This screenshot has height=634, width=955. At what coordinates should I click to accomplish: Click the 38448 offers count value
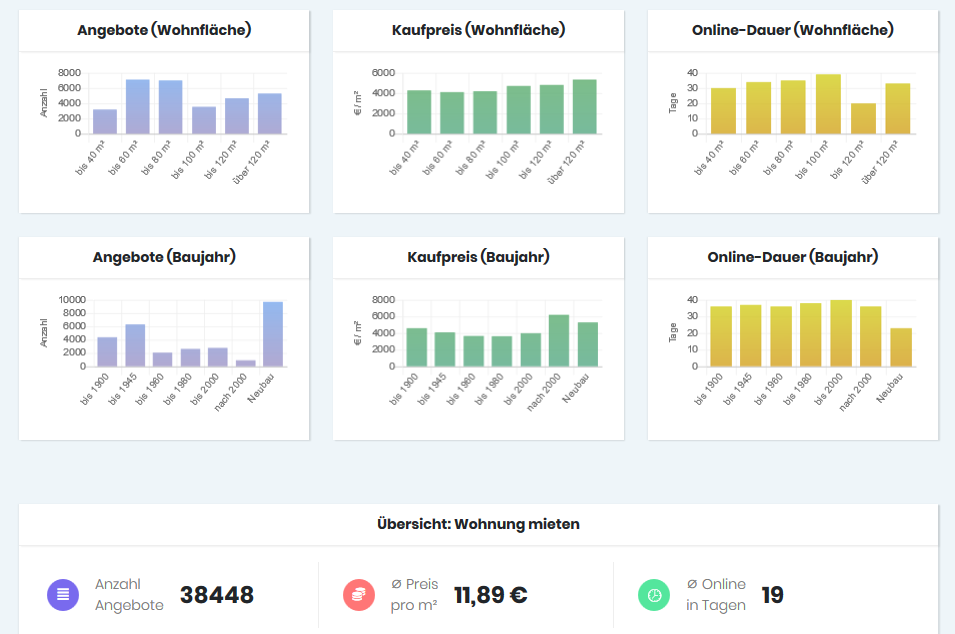(217, 595)
